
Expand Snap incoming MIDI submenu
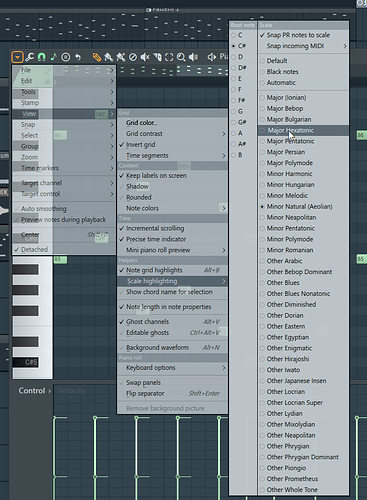(303, 46)
